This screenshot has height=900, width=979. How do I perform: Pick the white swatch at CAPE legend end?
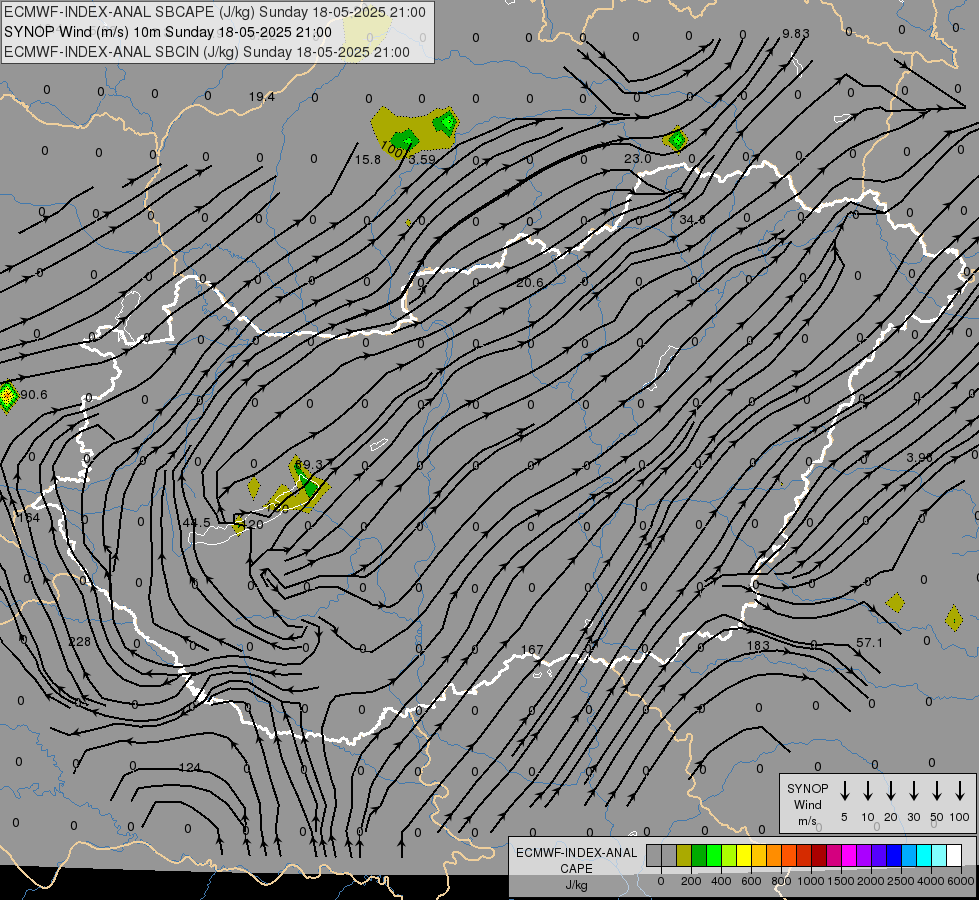click(x=953, y=855)
